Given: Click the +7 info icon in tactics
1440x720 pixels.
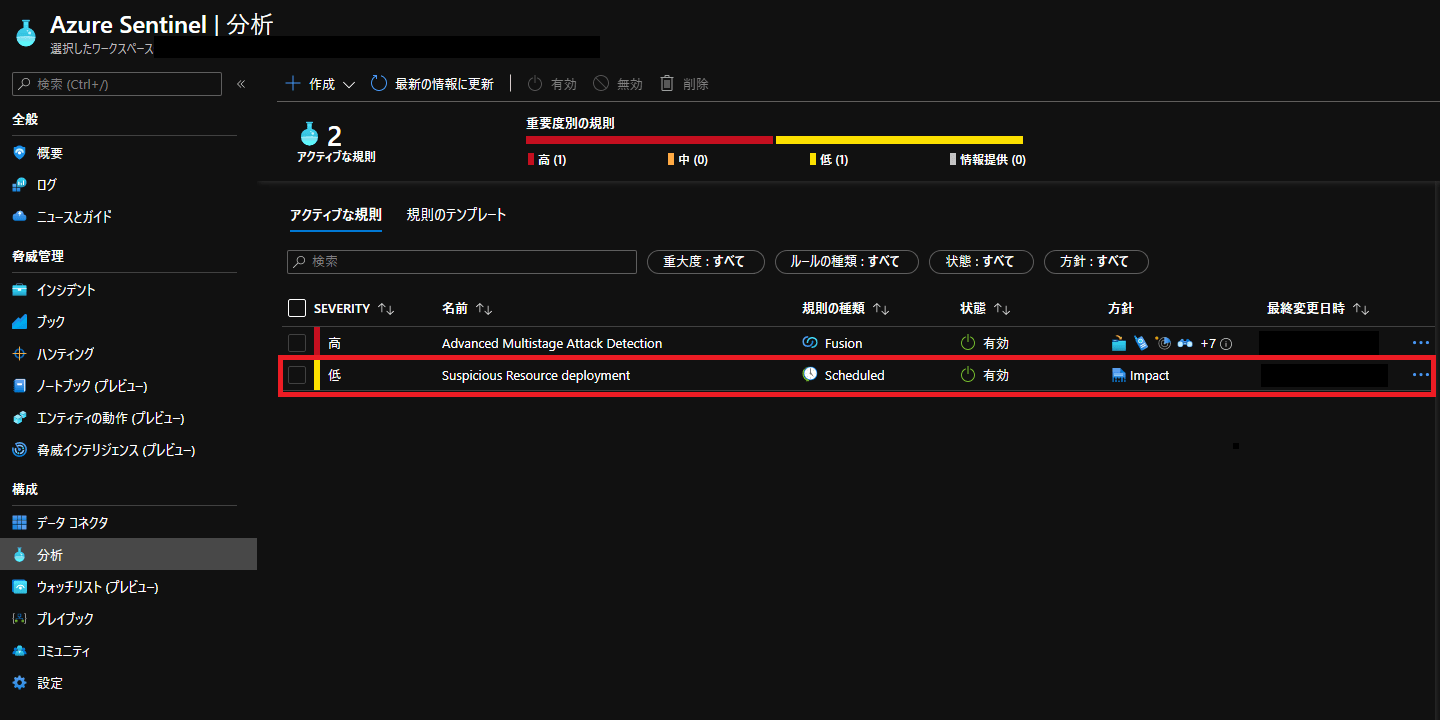Looking at the screenshot, I should pyautogui.click(x=1226, y=344).
